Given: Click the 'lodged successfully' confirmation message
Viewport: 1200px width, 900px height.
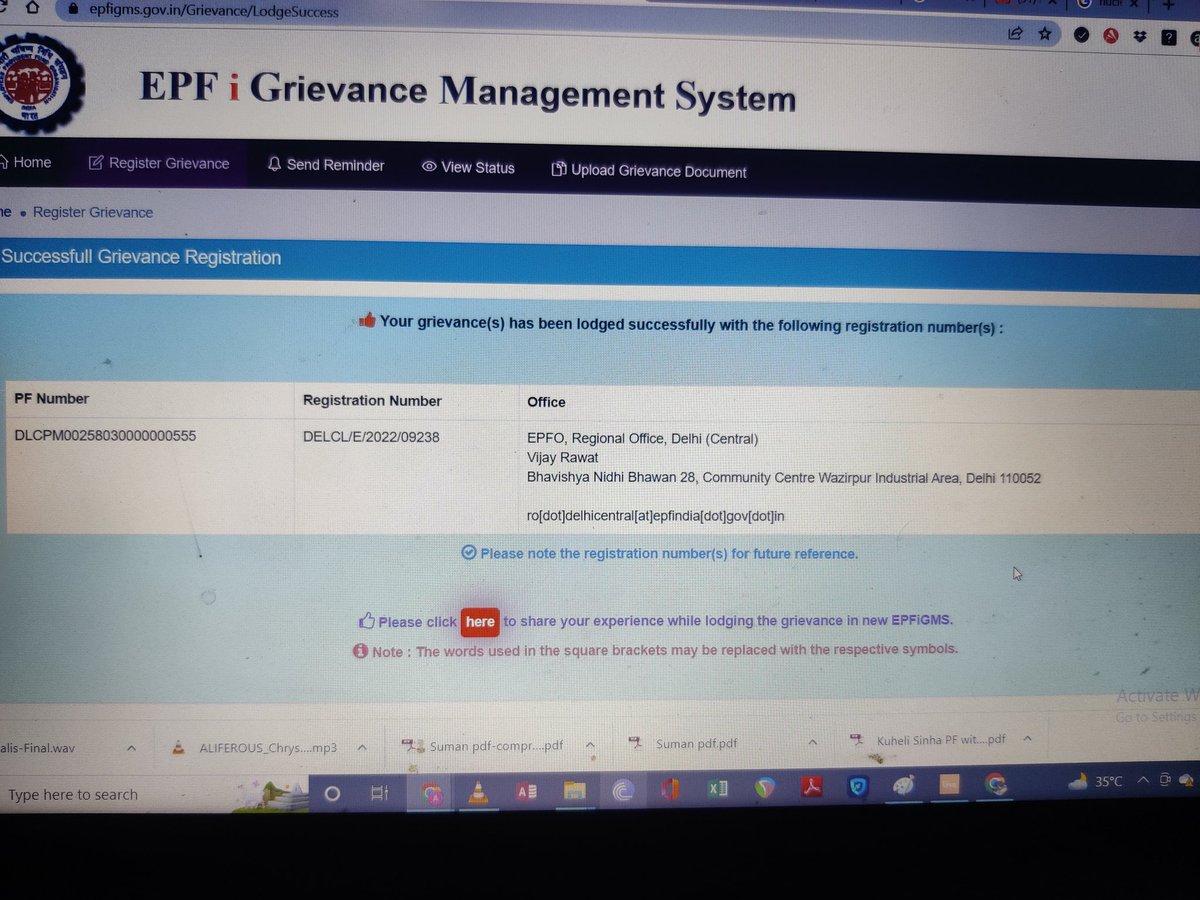Looking at the screenshot, I should [691, 325].
